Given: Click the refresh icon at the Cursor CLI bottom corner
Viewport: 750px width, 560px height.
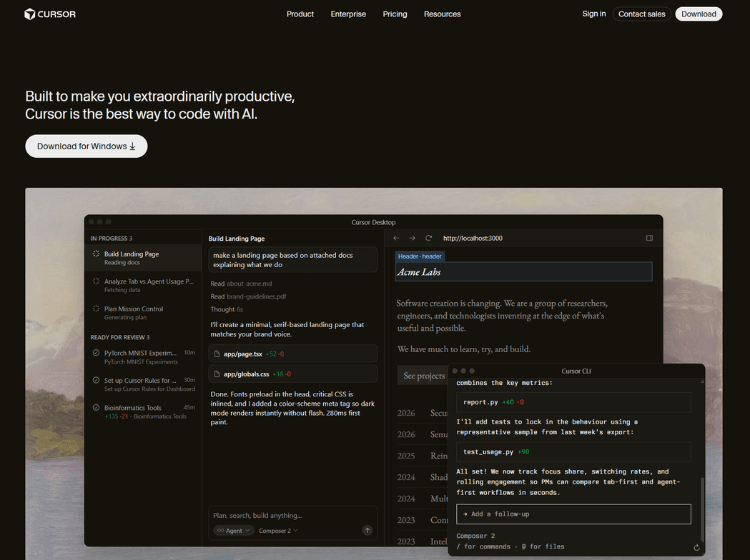Looking at the screenshot, I should point(696,548).
